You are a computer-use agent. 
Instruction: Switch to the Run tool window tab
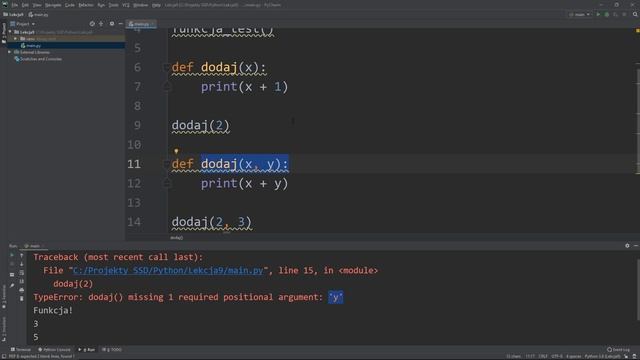point(87,349)
